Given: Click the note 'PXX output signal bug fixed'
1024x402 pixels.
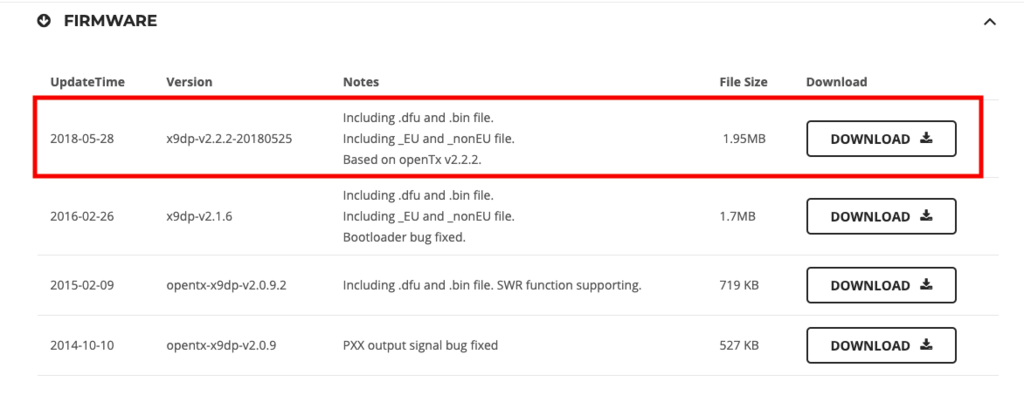Looking at the screenshot, I should [420, 345].
